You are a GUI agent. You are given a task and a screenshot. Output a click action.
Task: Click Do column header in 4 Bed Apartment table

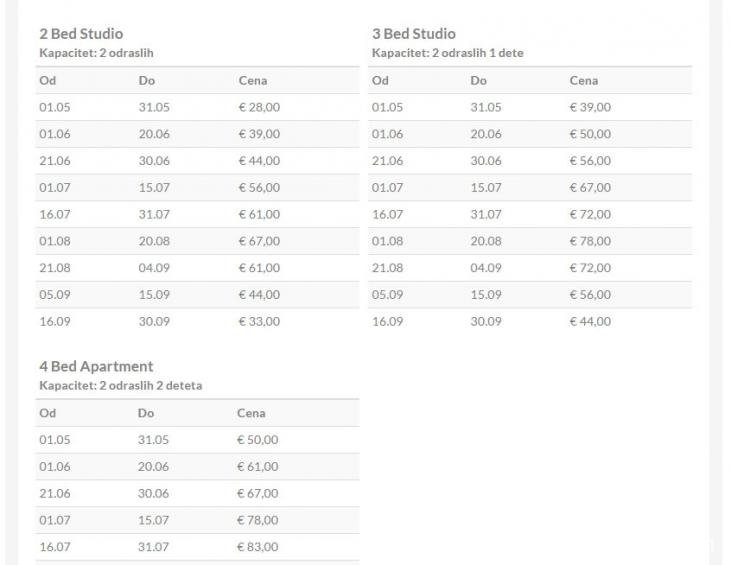pyautogui.click(x=146, y=413)
